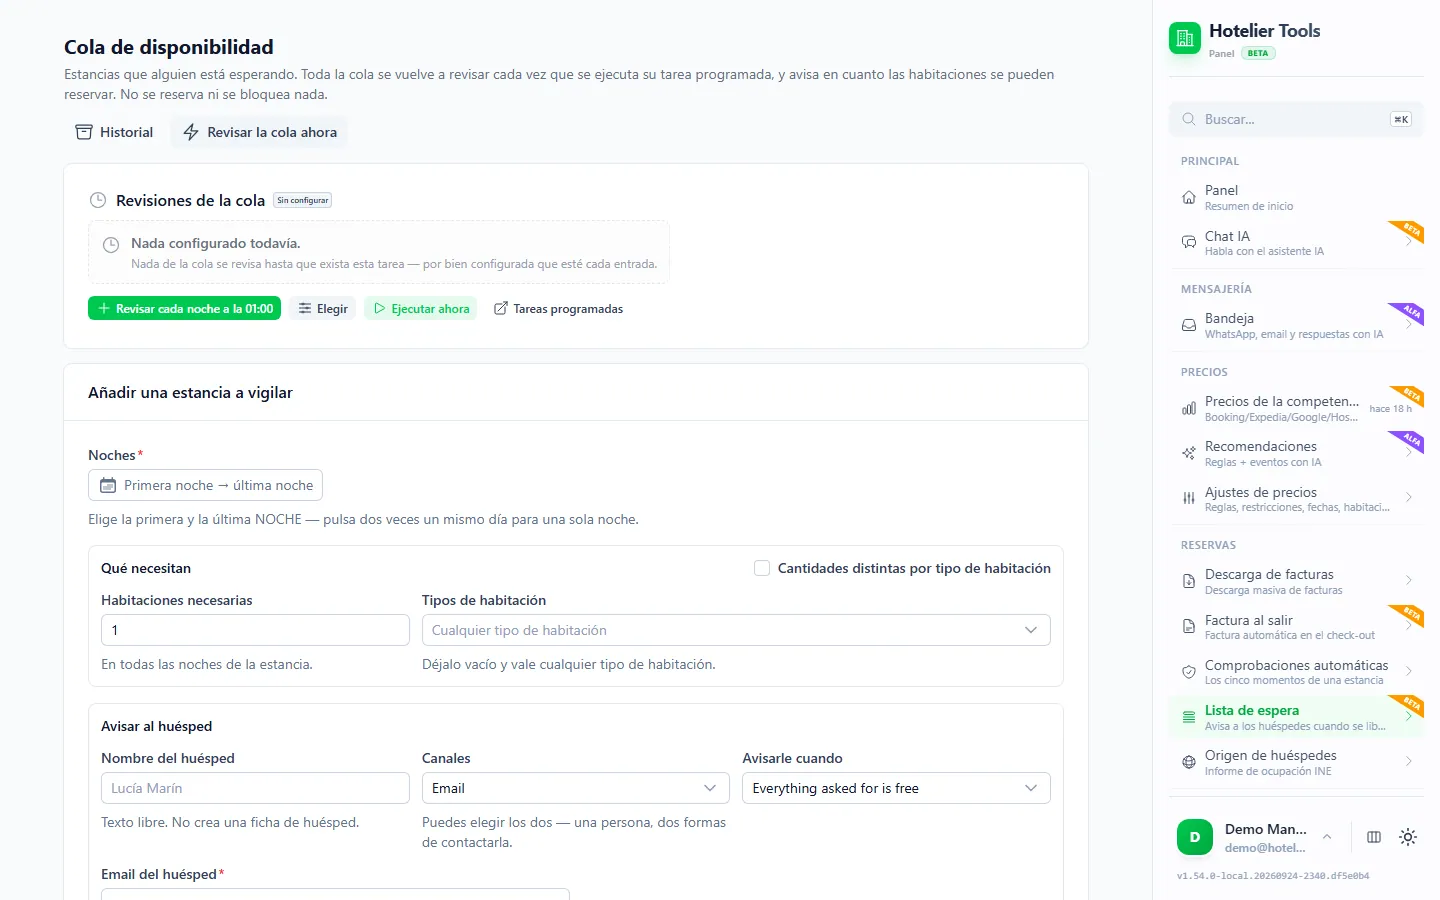Expand the Demo Manager account menu chevron

click(x=1327, y=837)
